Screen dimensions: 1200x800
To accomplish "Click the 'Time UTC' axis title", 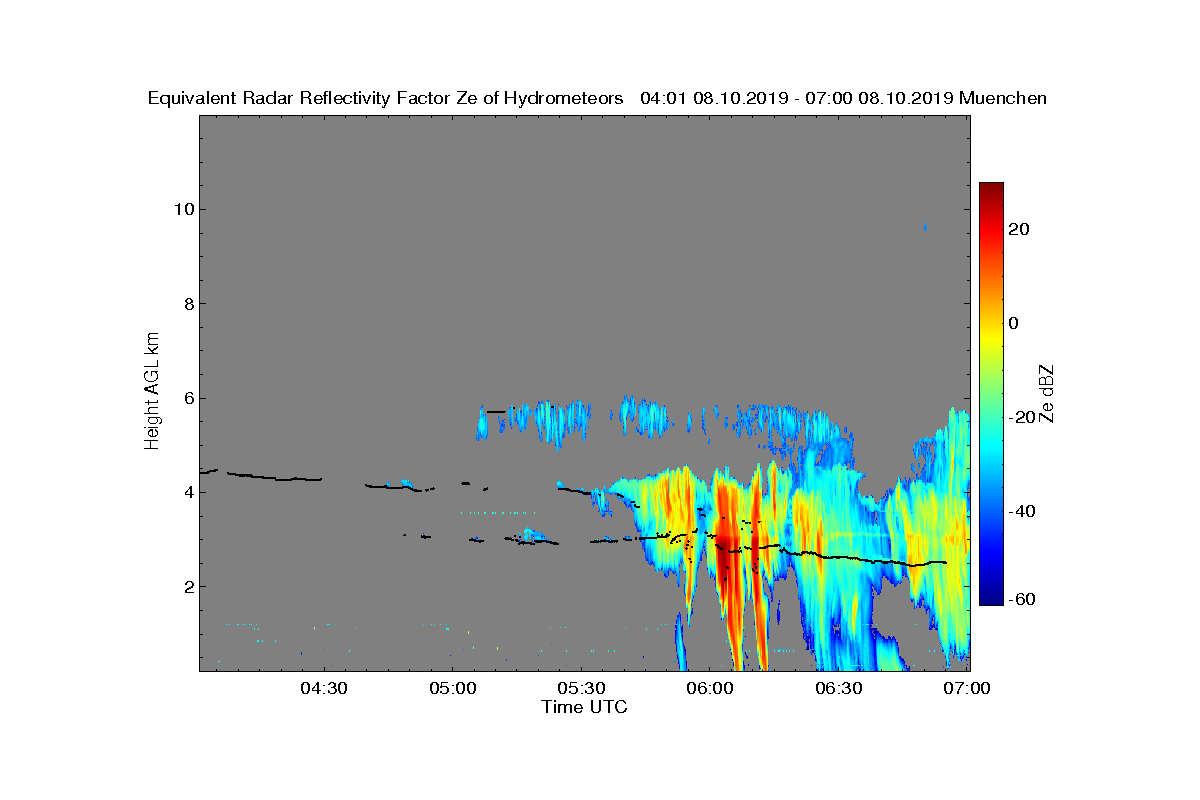I will point(585,707).
